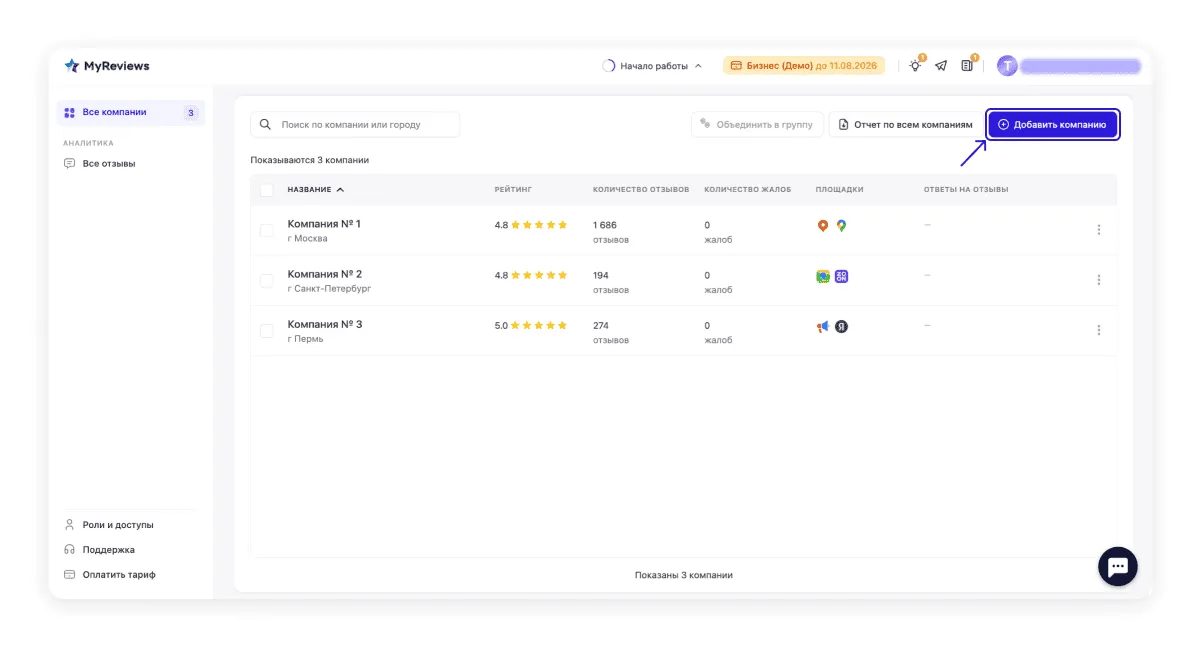Sort by Название column arrow

(340, 189)
